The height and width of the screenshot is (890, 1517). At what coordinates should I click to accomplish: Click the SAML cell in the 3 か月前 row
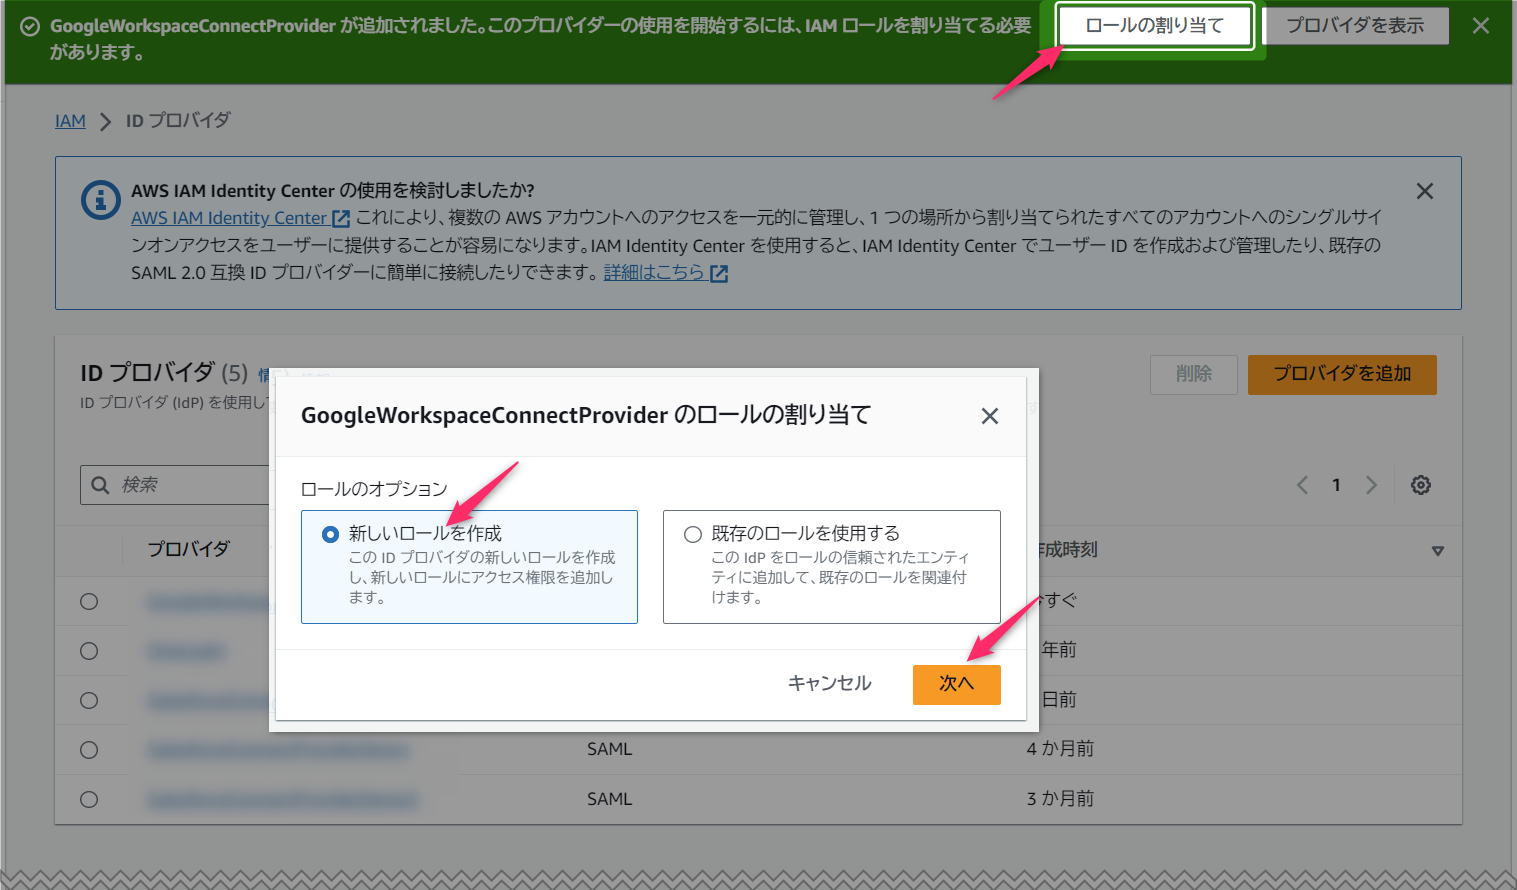pyautogui.click(x=610, y=799)
